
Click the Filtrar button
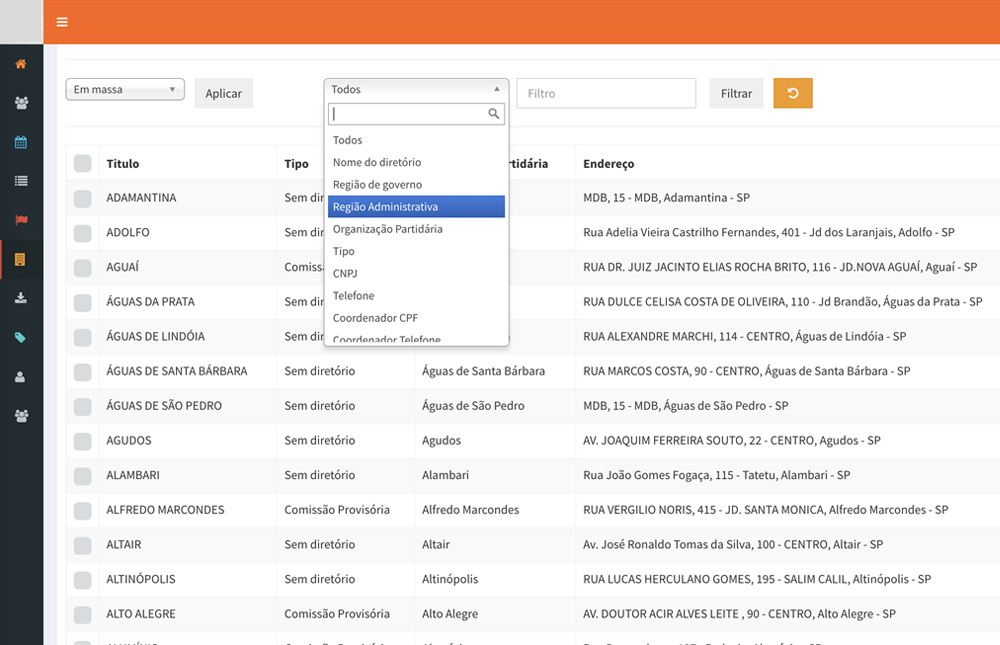(x=736, y=93)
